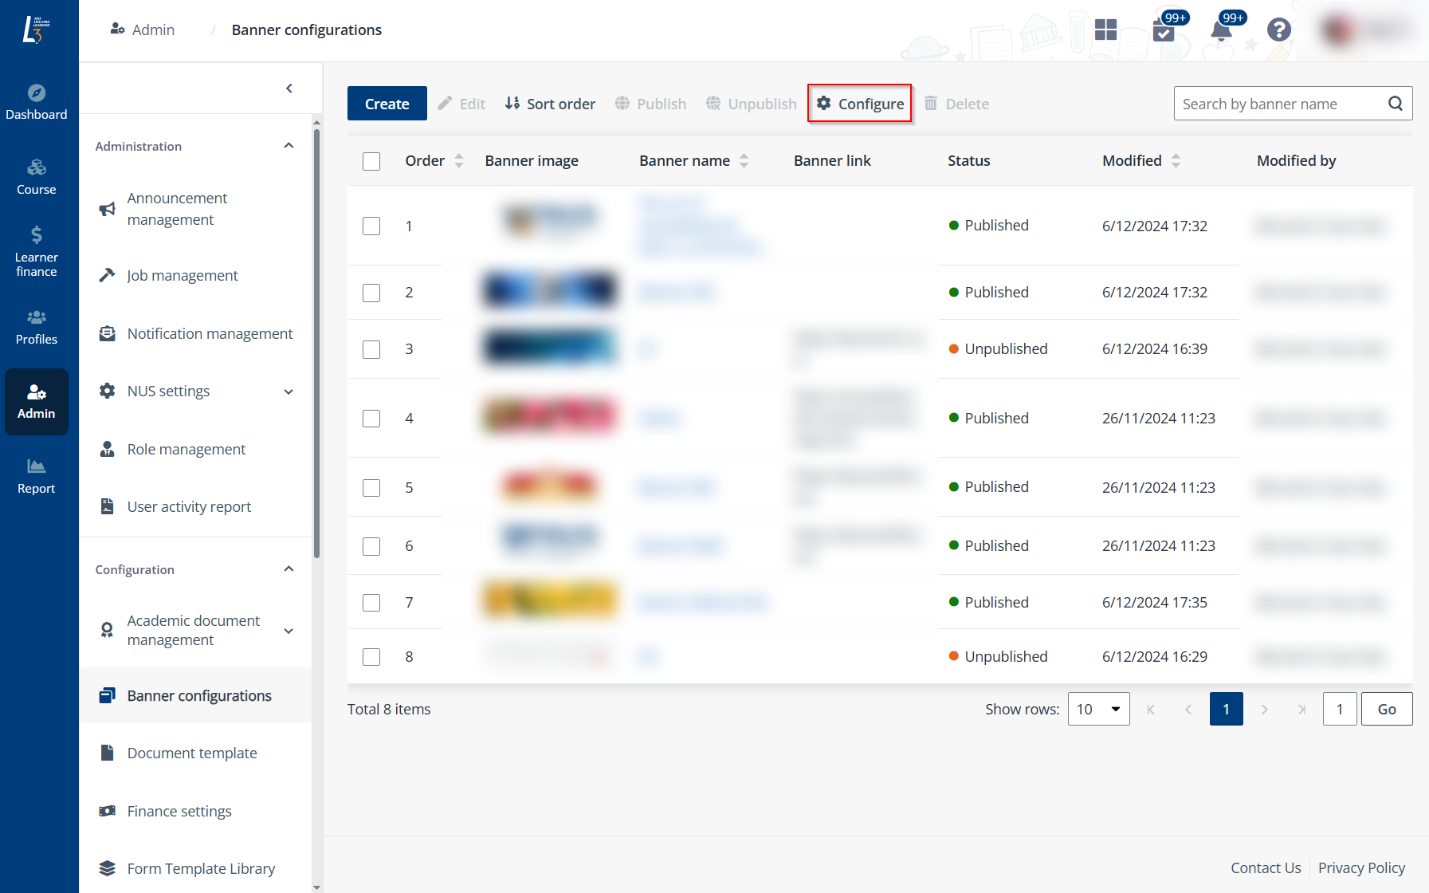1429x893 pixels.
Task: Open the notifications bell icon
Action: pyautogui.click(x=1221, y=30)
